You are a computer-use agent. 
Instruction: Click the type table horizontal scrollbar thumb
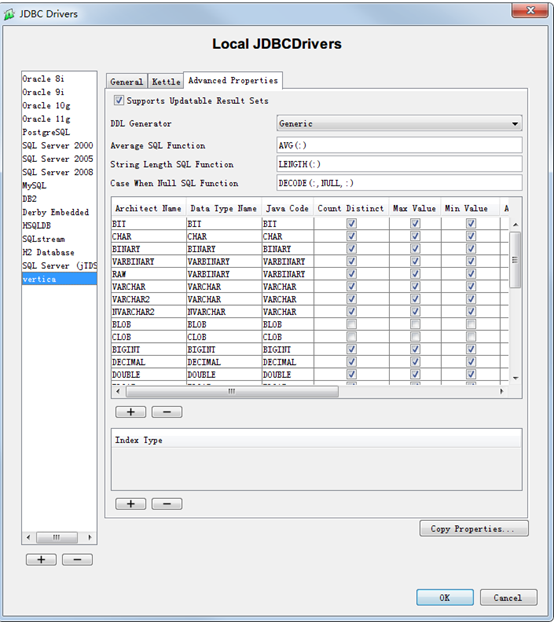click(232, 391)
